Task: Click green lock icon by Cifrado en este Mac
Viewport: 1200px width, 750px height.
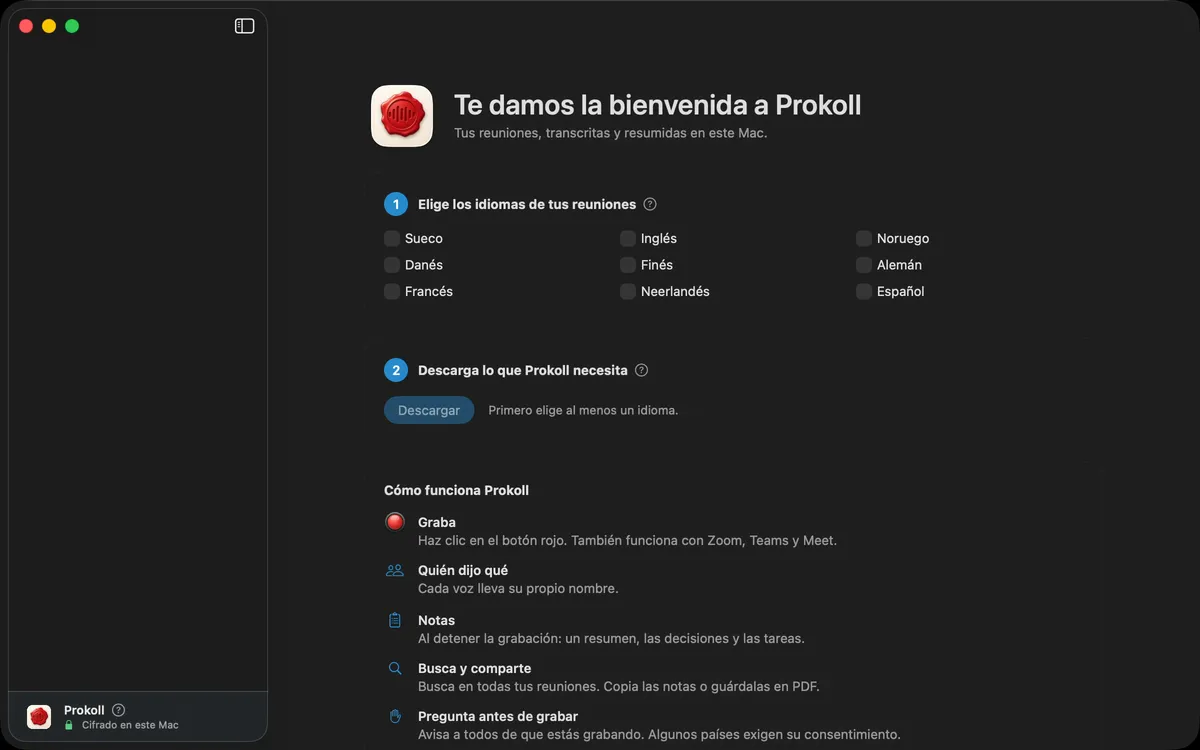Action: [69, 725]
